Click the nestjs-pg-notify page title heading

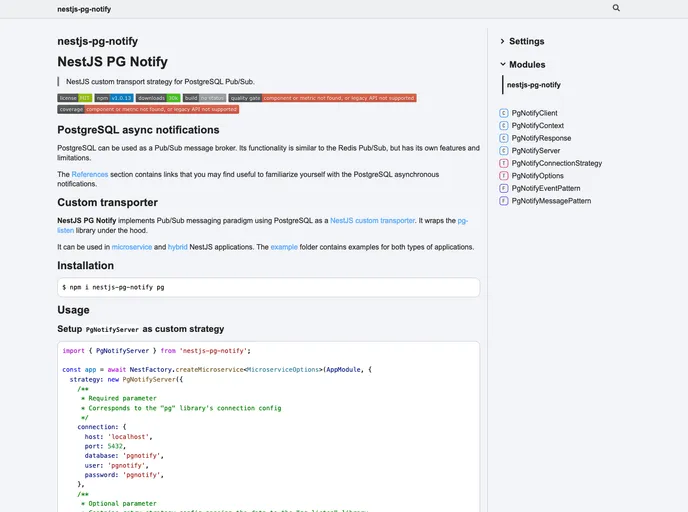(x=97, y=41)
